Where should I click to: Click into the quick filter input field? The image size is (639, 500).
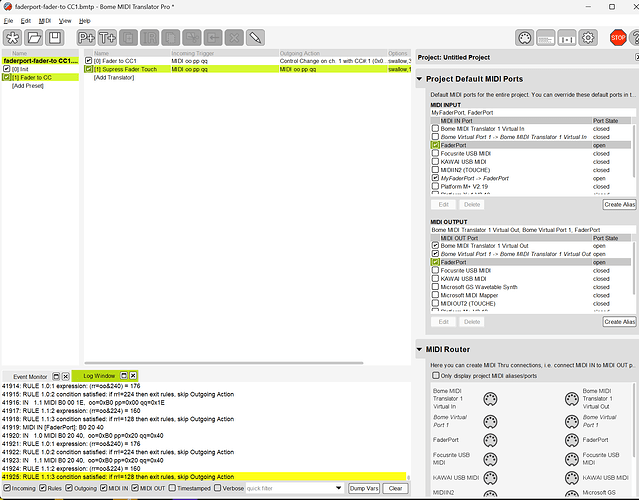289,488
